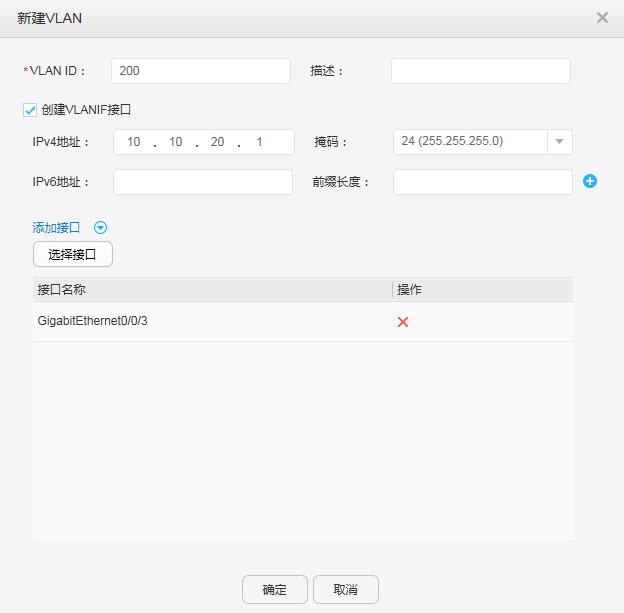The height and width of the screenshot is (613, 624).
Task: Uncheck the 创建VLANIF接口 checkbox
Action: 30,110
